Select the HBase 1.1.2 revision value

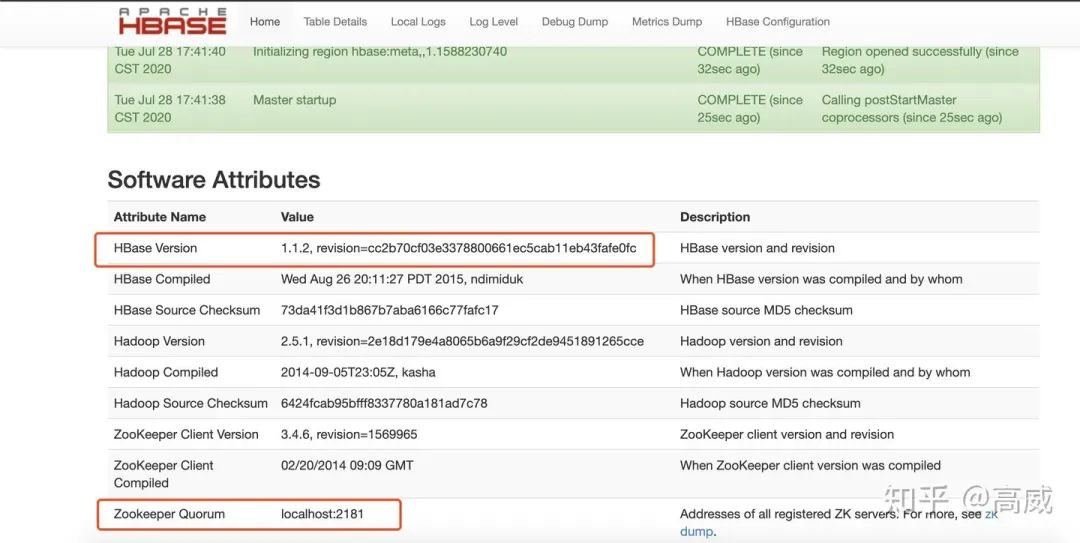(x=459, y=248)
